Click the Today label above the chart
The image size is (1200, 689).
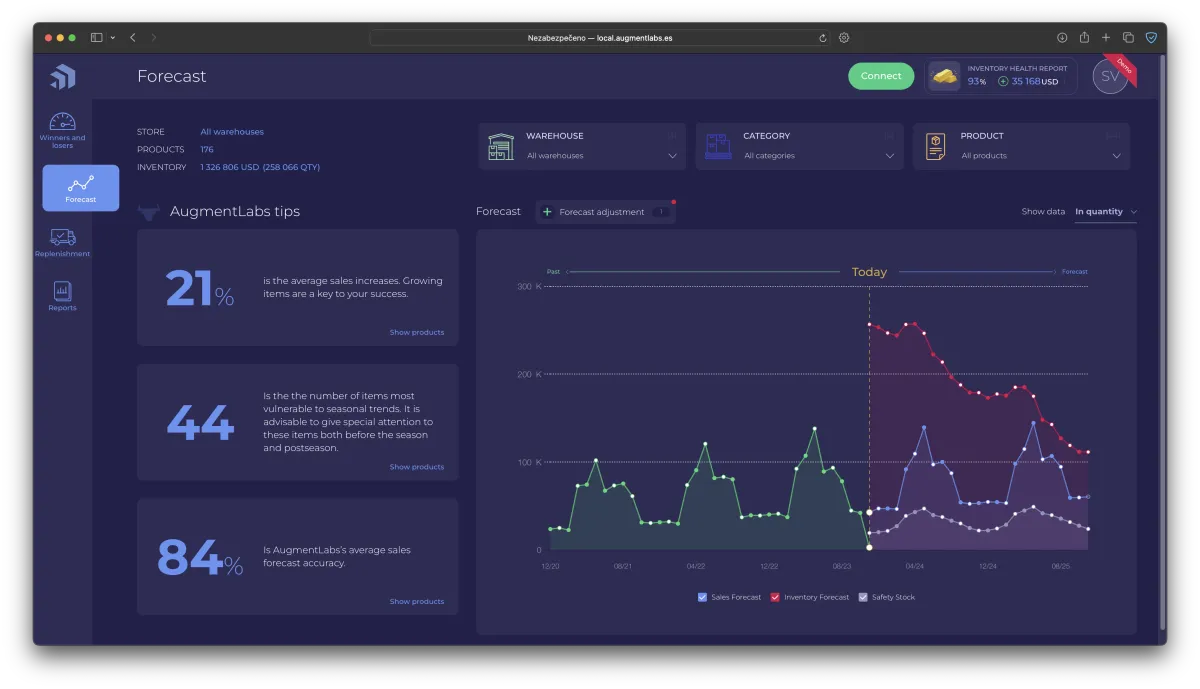tap(869, 272)
